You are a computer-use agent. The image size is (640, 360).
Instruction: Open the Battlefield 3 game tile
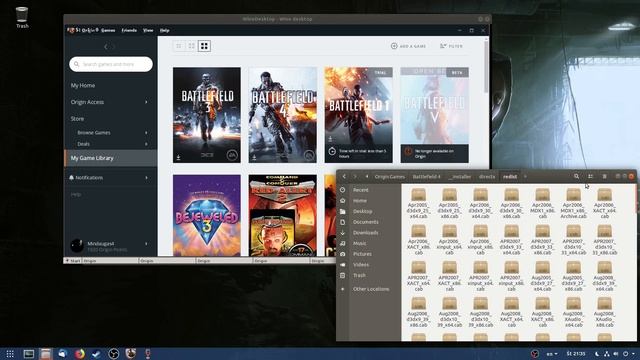(207, 115)
